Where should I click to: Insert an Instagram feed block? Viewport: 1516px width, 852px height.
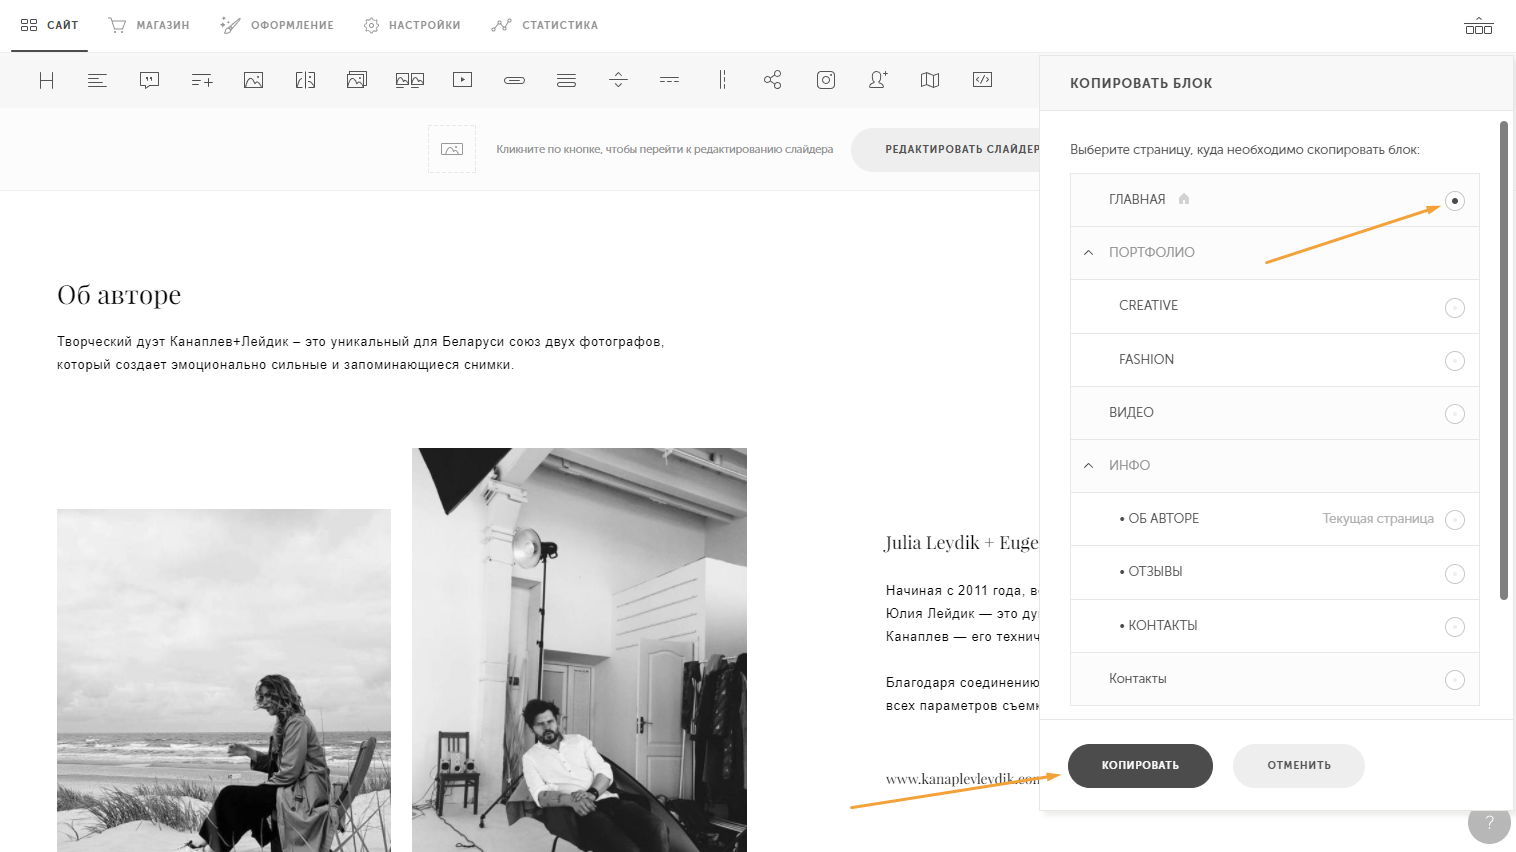coord(826,80)
